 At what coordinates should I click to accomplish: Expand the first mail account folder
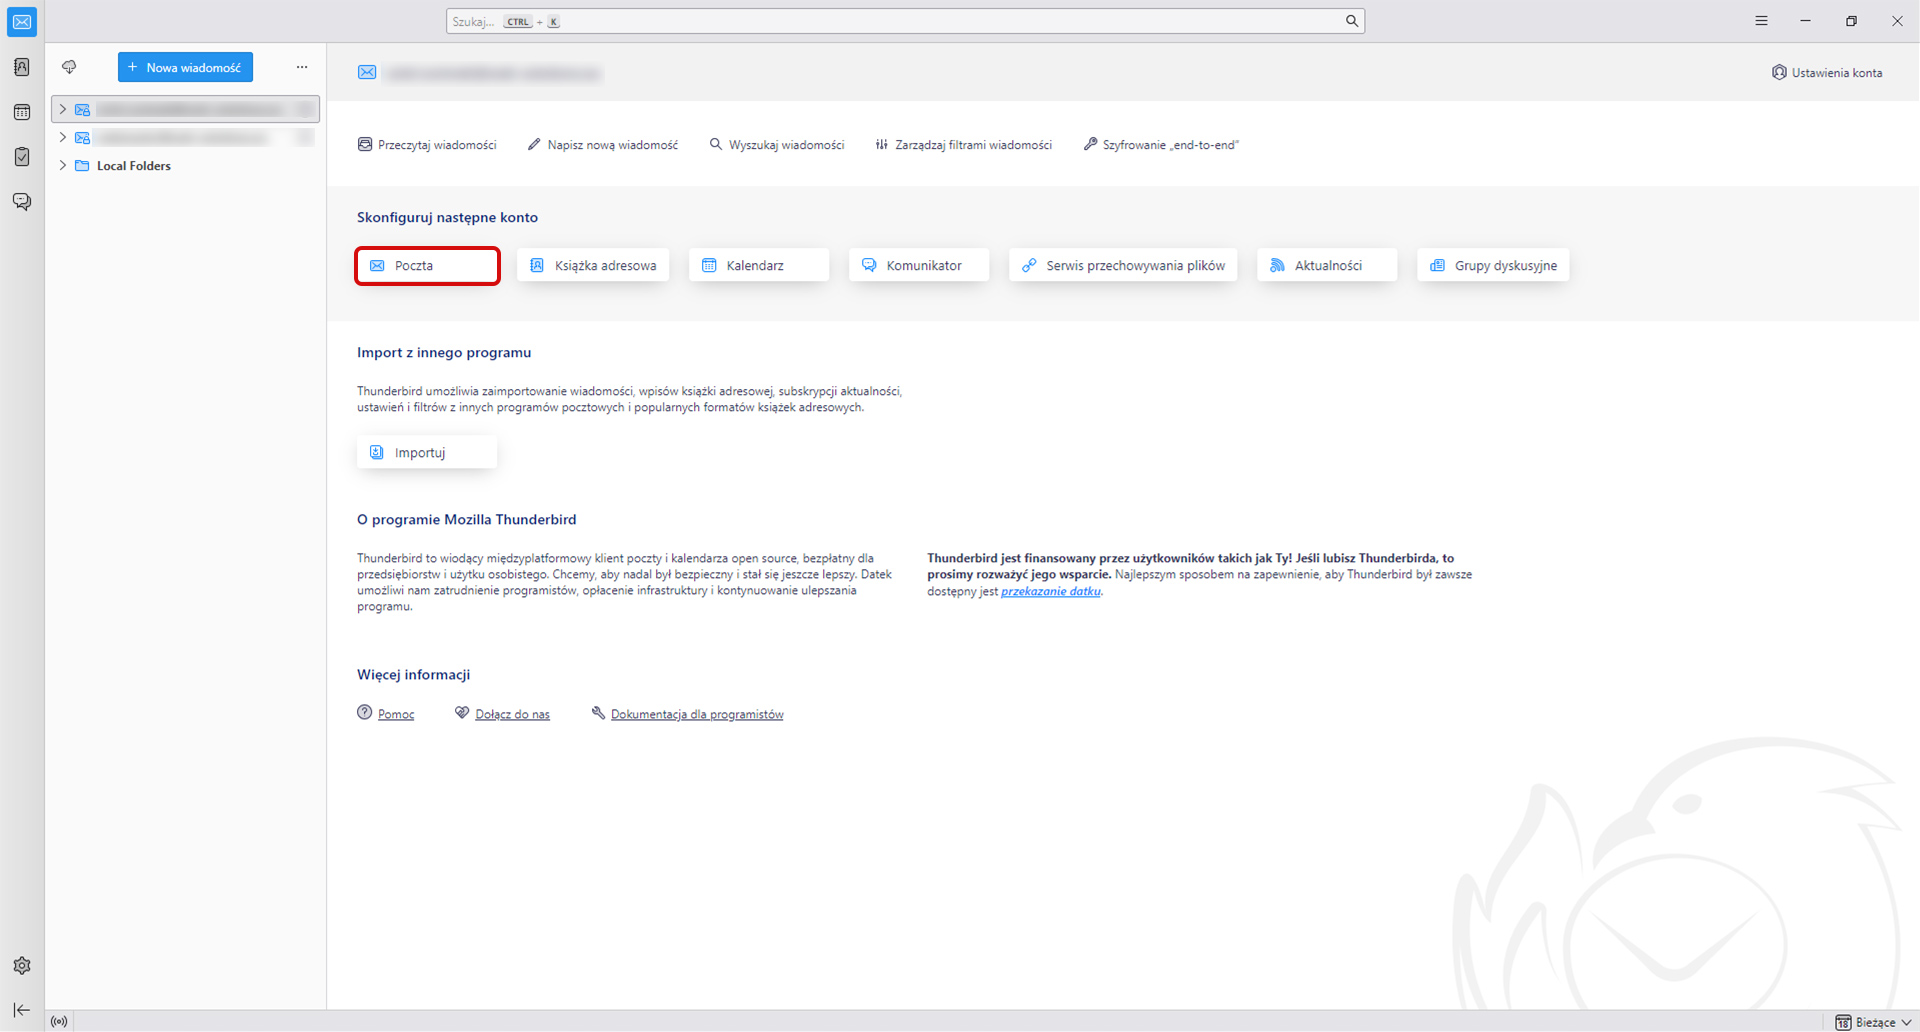(x=63, y=109)
